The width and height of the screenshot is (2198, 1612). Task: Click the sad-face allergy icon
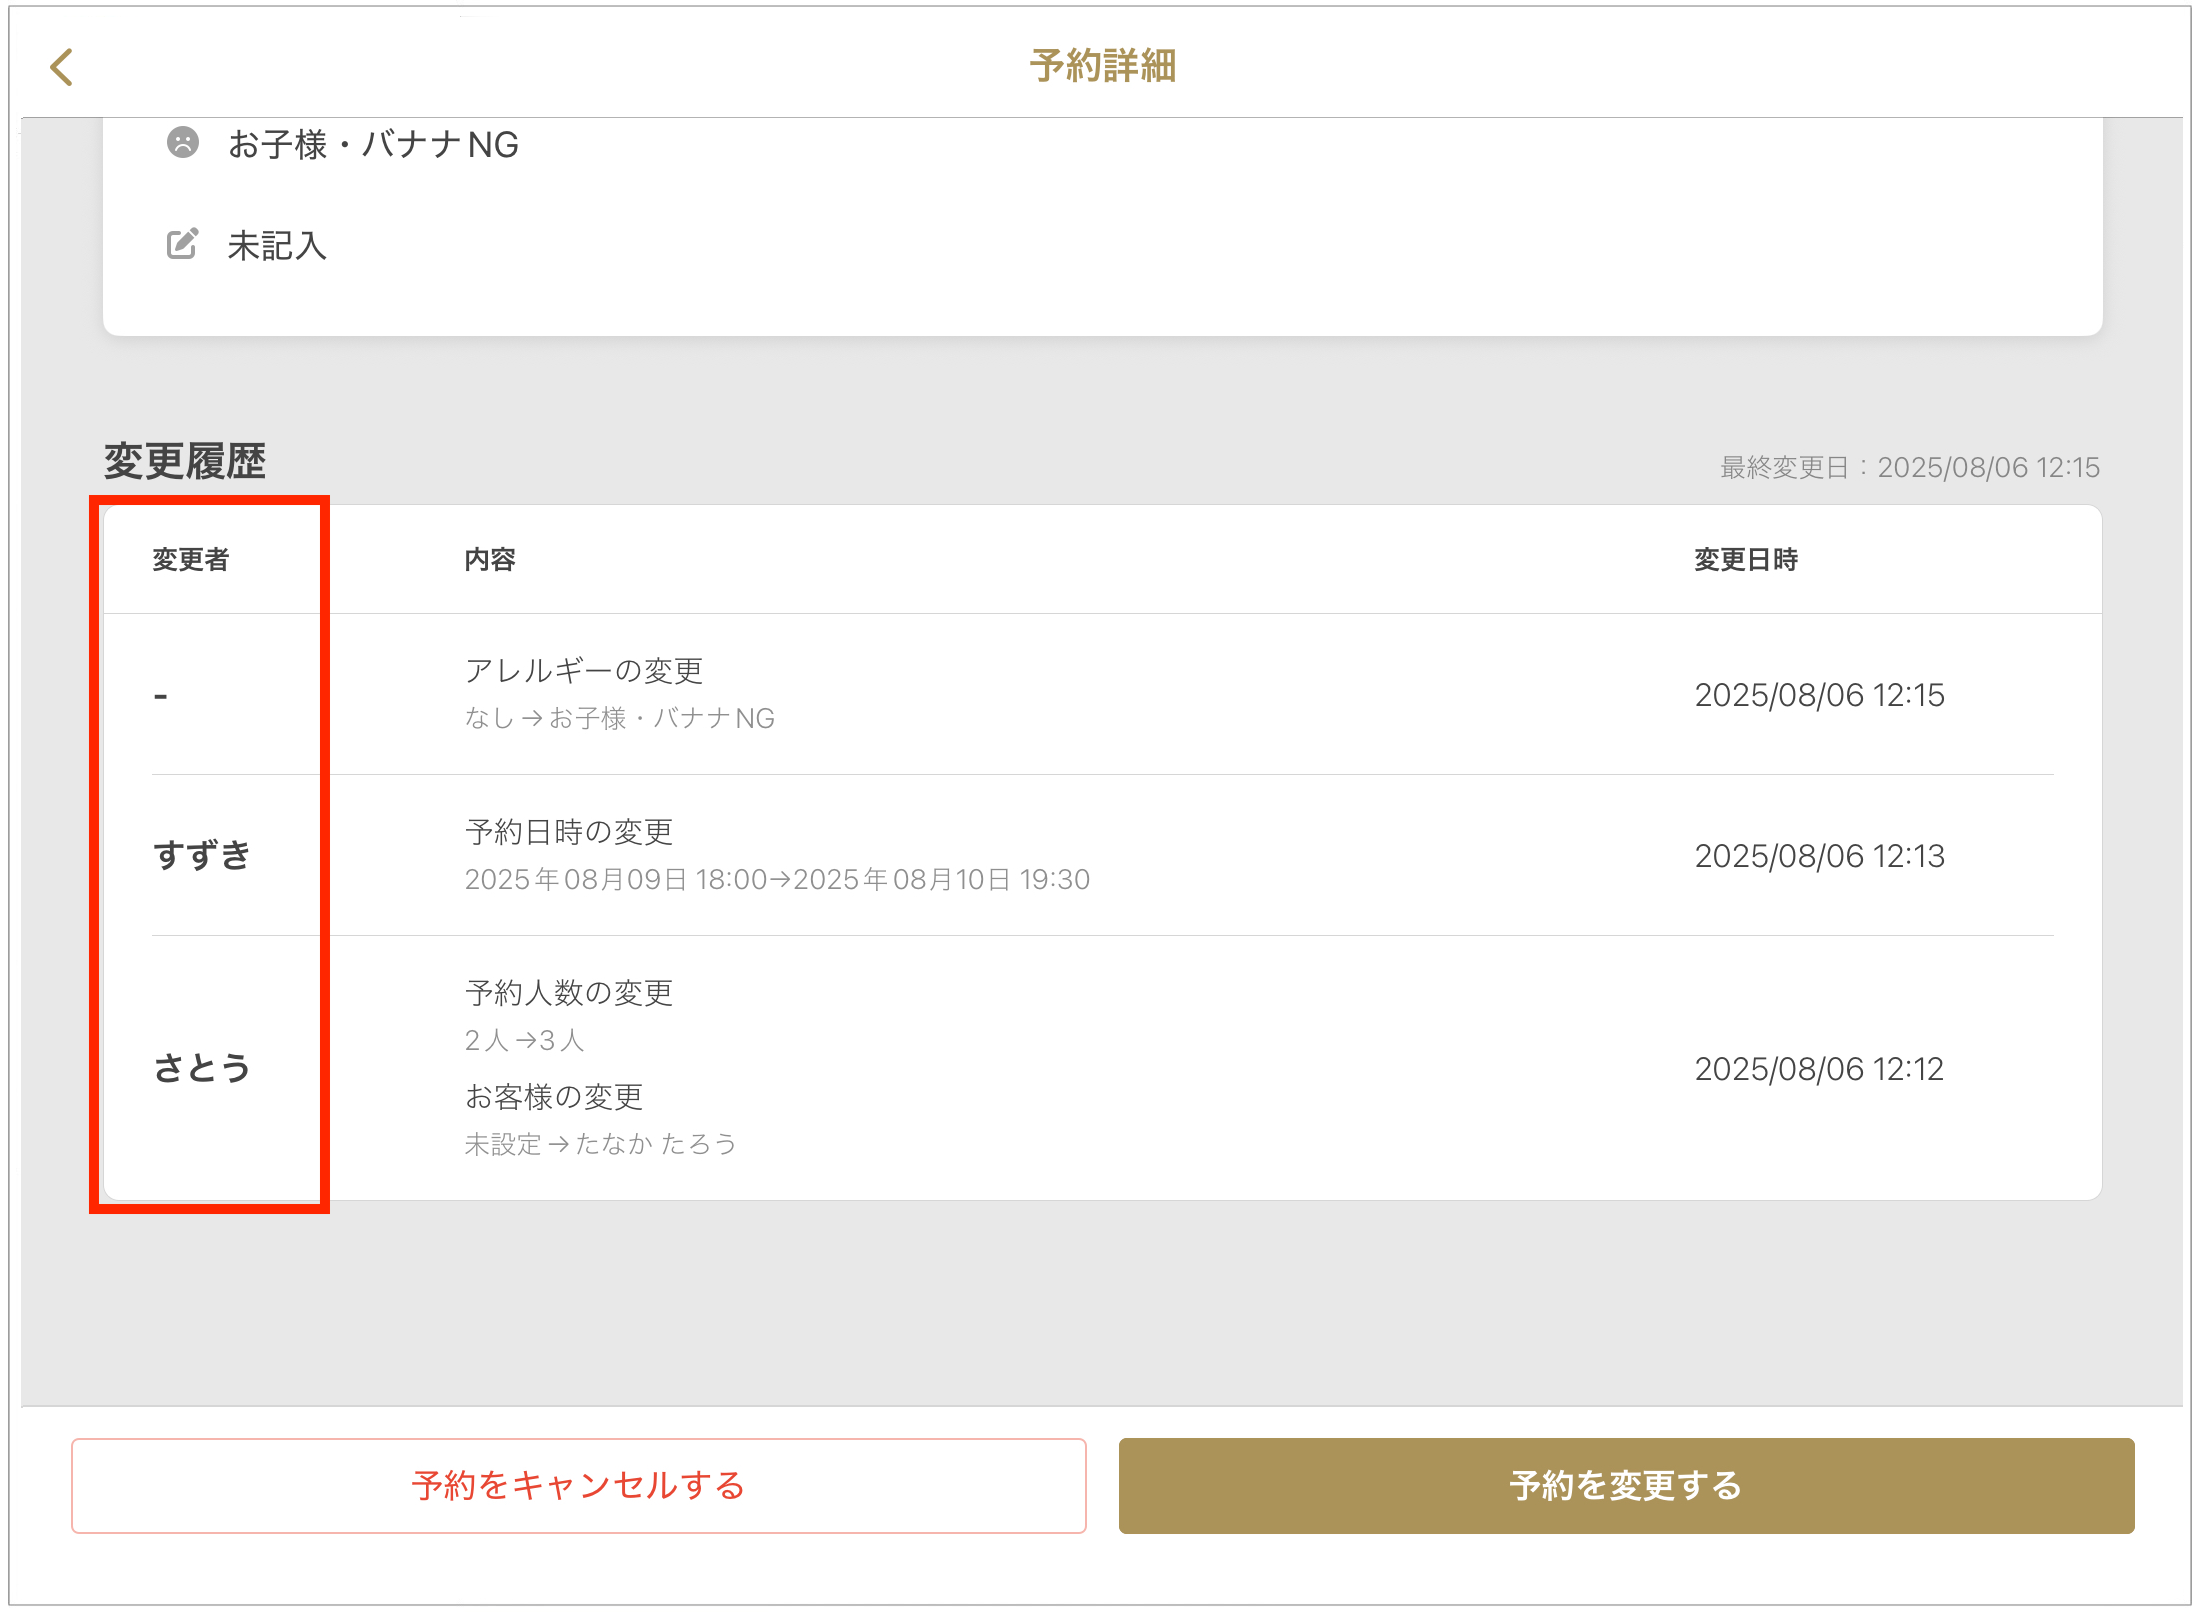183,143
